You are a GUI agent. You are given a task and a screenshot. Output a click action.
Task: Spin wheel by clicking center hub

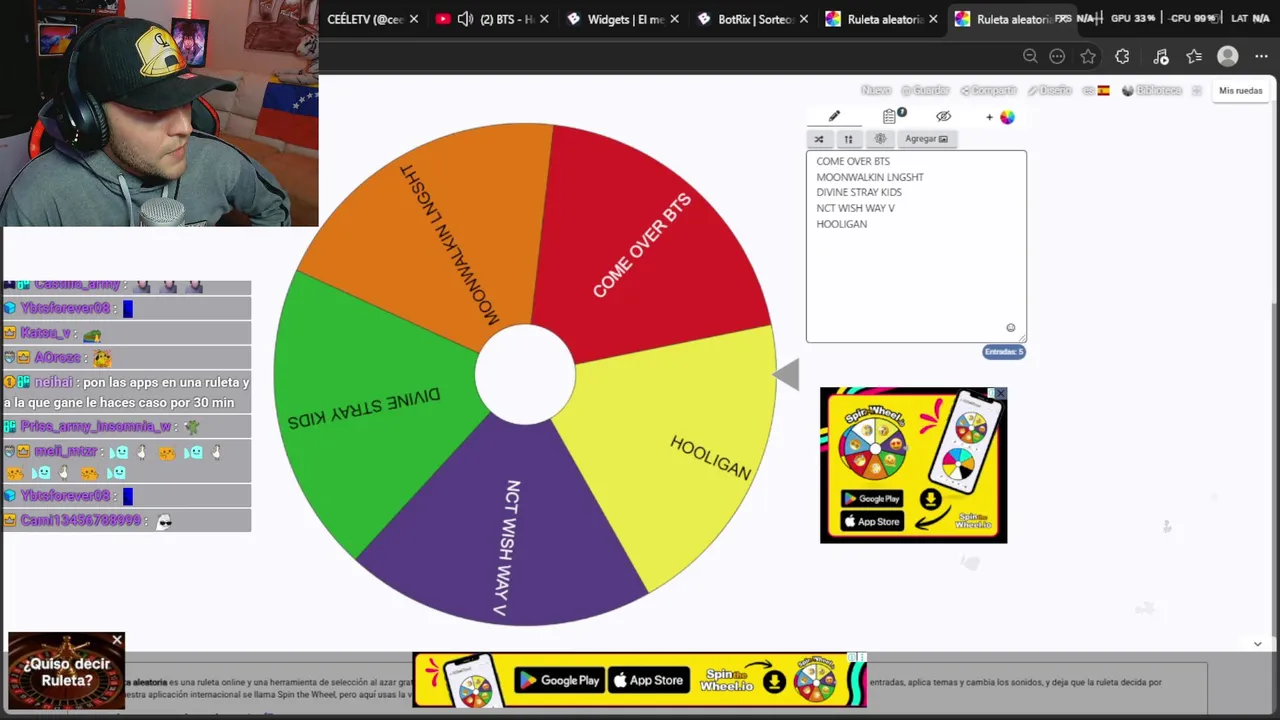click(x=525, y=374)
